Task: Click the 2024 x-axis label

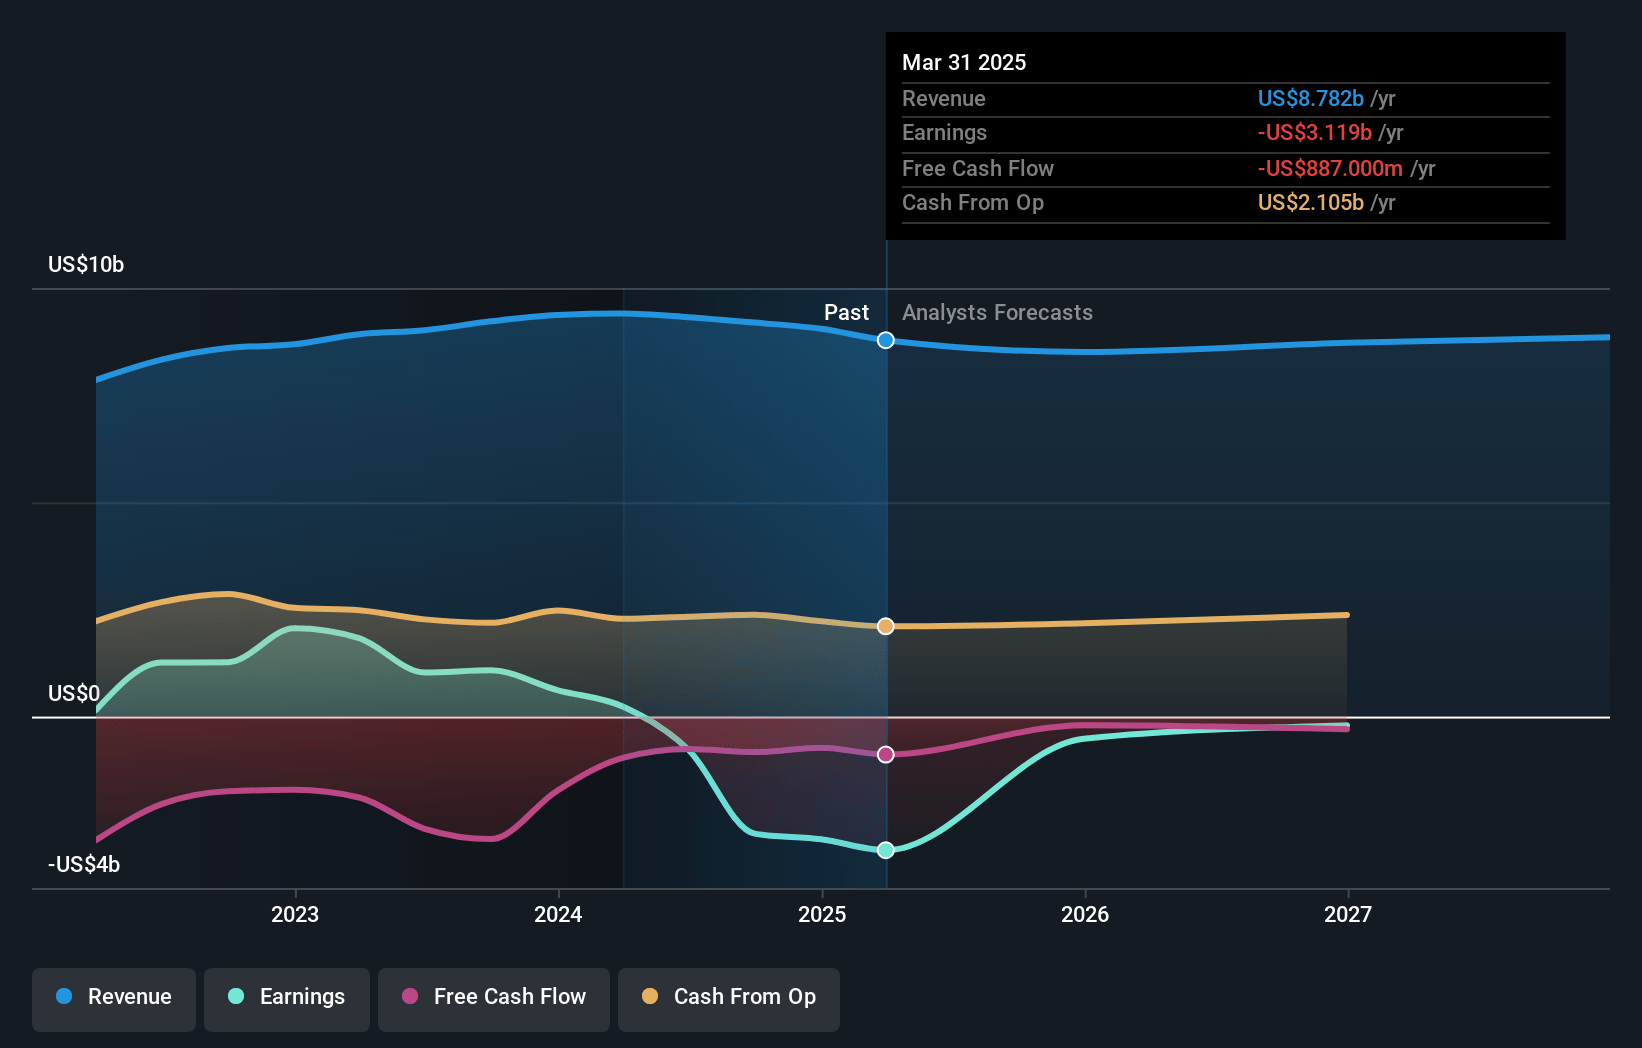Action: coord(558,914)
